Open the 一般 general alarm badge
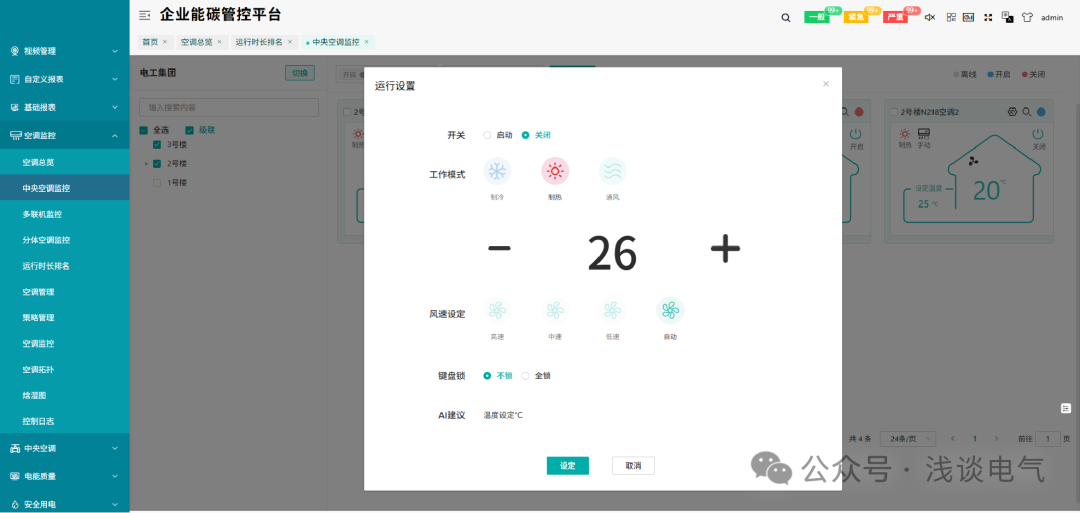The height and width of the screenshot is (513, 1080). (x=818, y=17)
